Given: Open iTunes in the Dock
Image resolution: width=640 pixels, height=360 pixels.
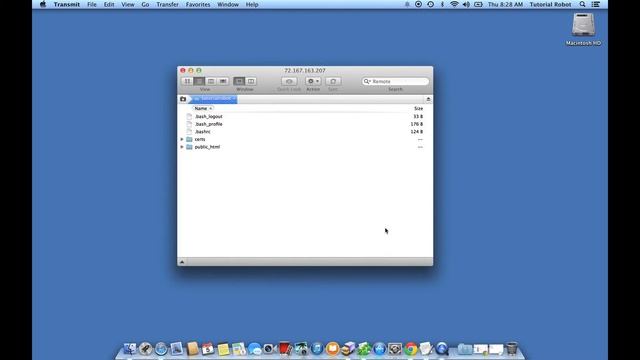Looking at the screenshot, I should [x=317, y=349].
